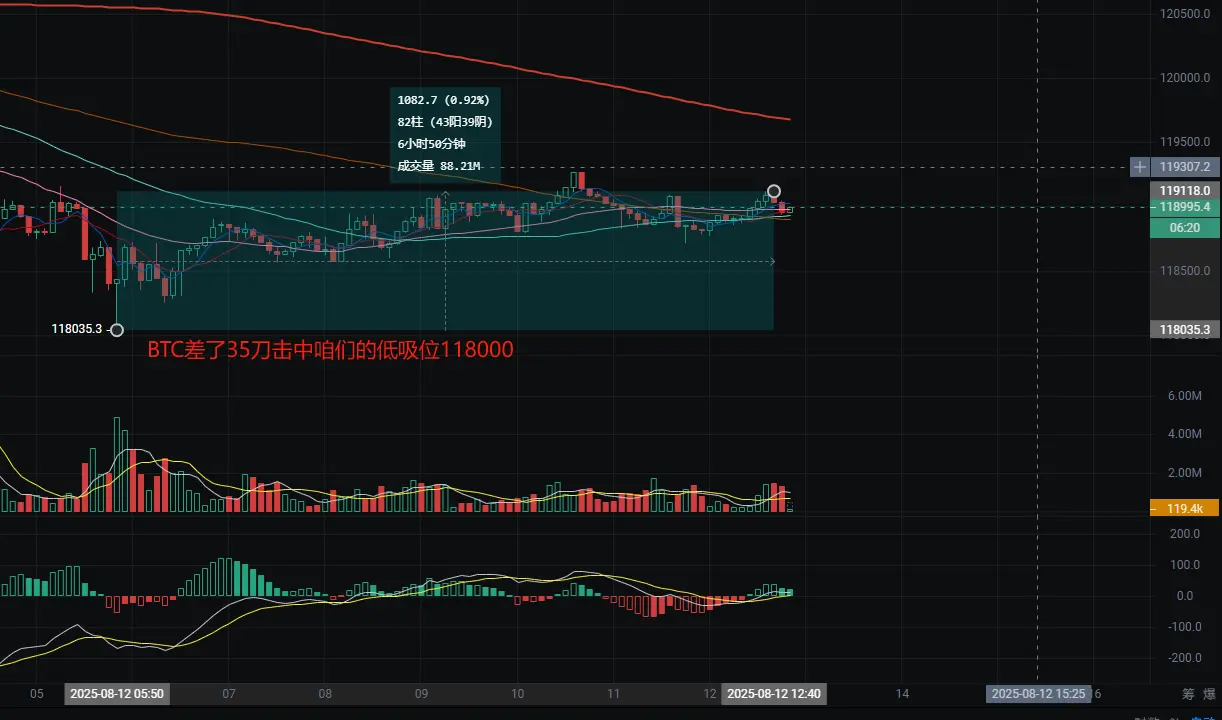1222x720 pixels.
Task: Click the 爆 liquidation button
Action: click(1209, 693)
